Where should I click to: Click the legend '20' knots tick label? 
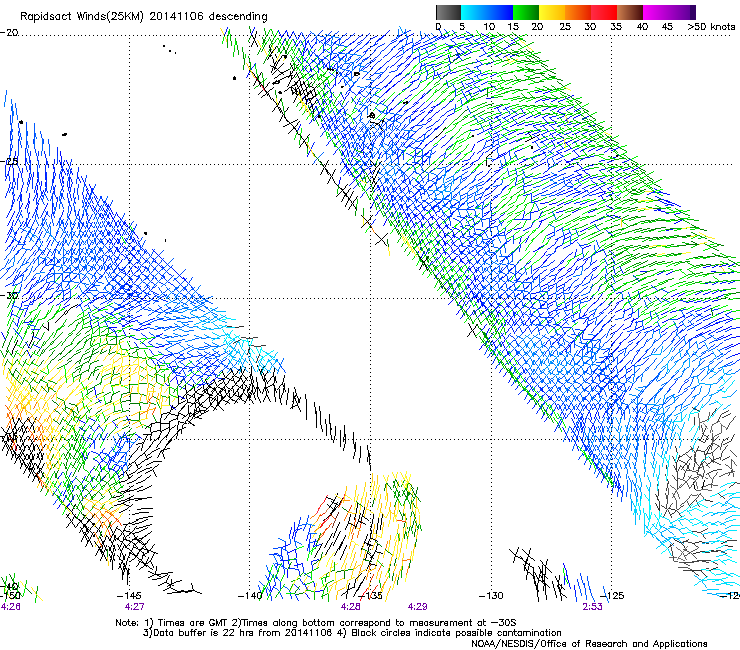pos(537,26)
